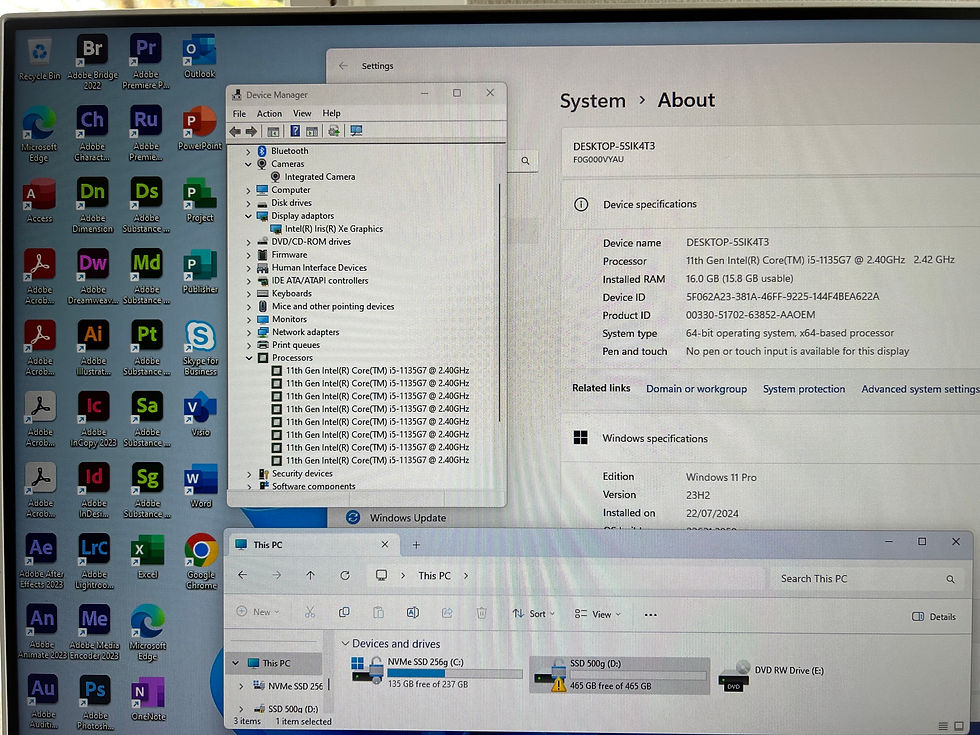
Task: Open Microsoft Project desktop icon
Action: point(200,200)
